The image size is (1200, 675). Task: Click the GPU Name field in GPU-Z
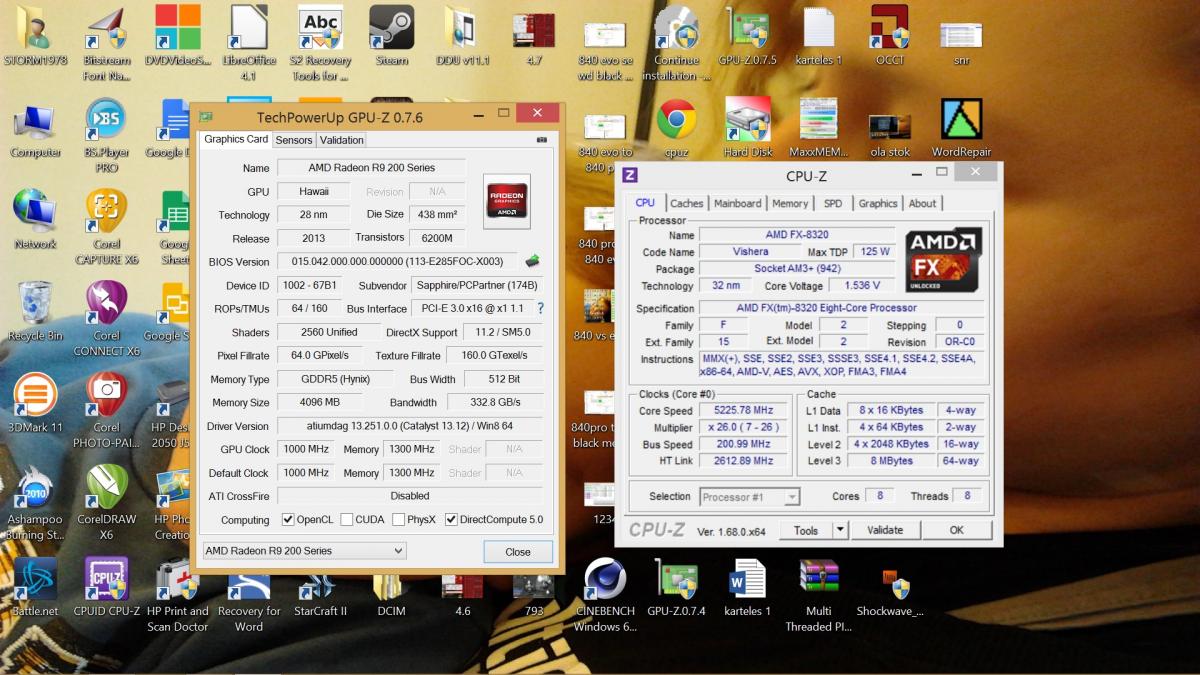[371, 167]
